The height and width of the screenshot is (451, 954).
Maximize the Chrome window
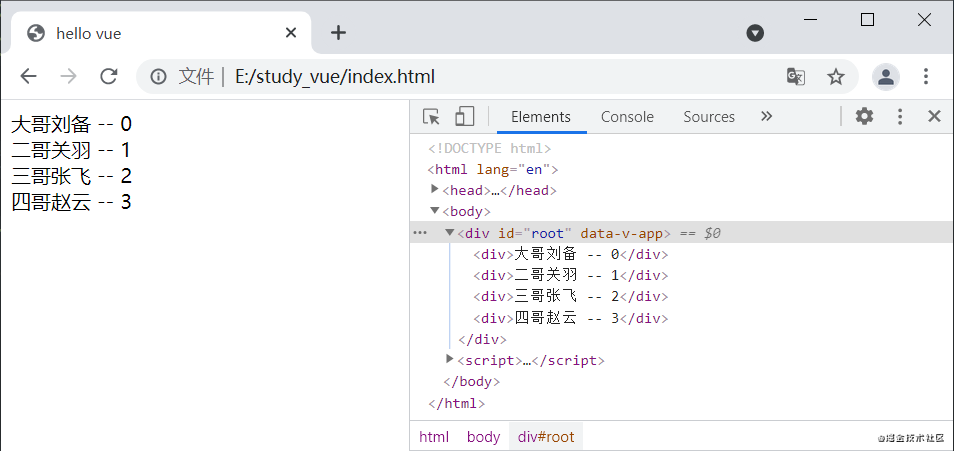point(868,20)
